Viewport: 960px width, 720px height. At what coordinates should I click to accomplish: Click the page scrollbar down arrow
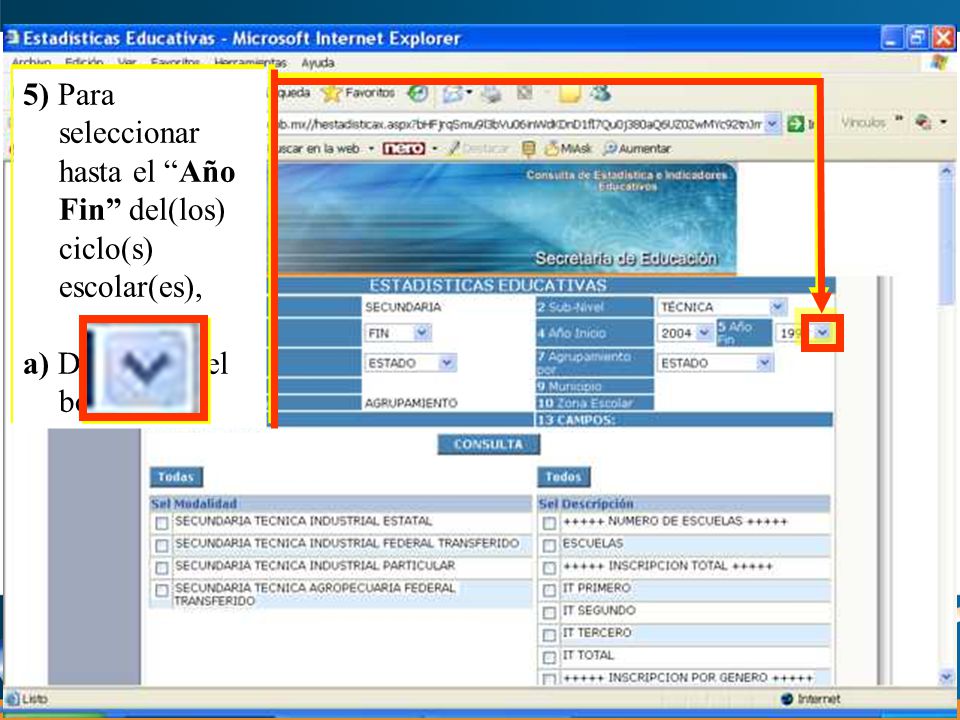pyautogui.click(x=945, y=677)
